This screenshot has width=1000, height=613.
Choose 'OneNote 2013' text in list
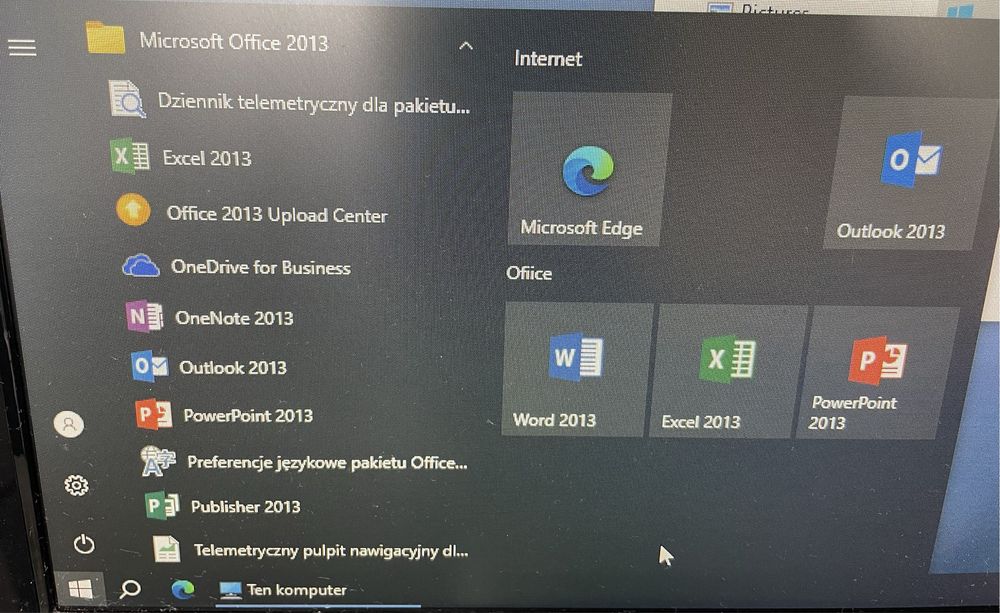pyautogui.click(x=234, y=318)
